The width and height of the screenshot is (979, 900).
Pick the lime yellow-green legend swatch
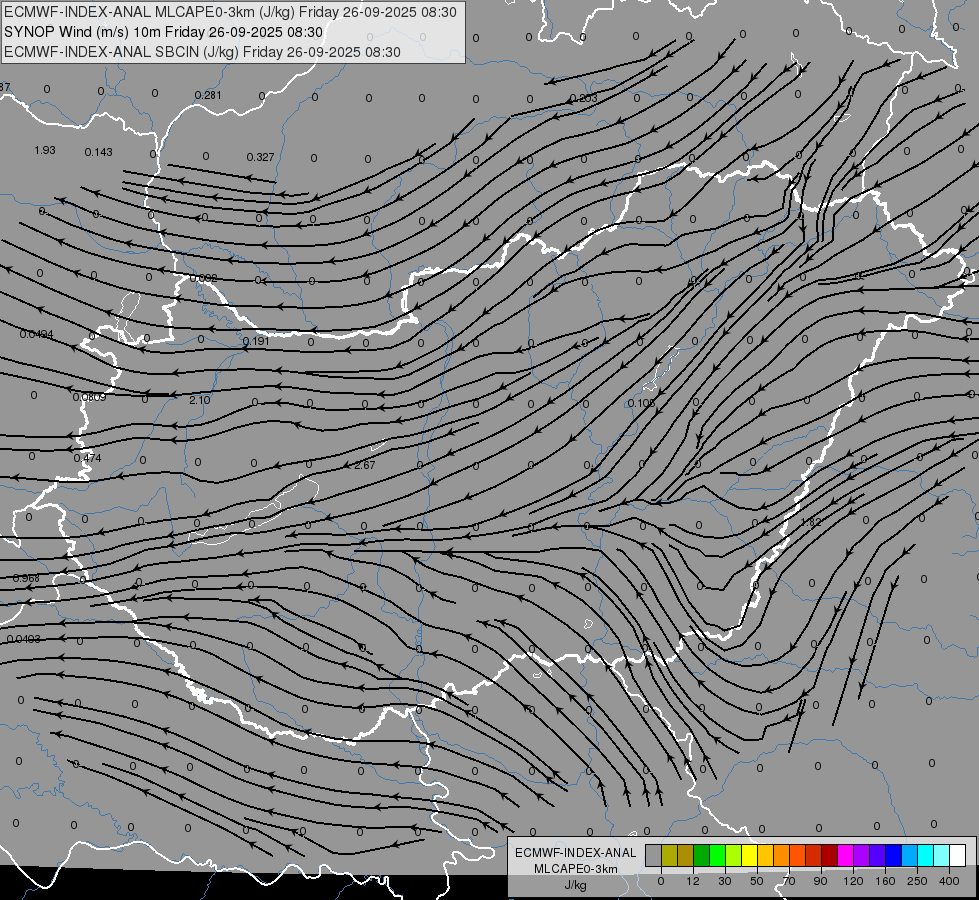(734, 855)
